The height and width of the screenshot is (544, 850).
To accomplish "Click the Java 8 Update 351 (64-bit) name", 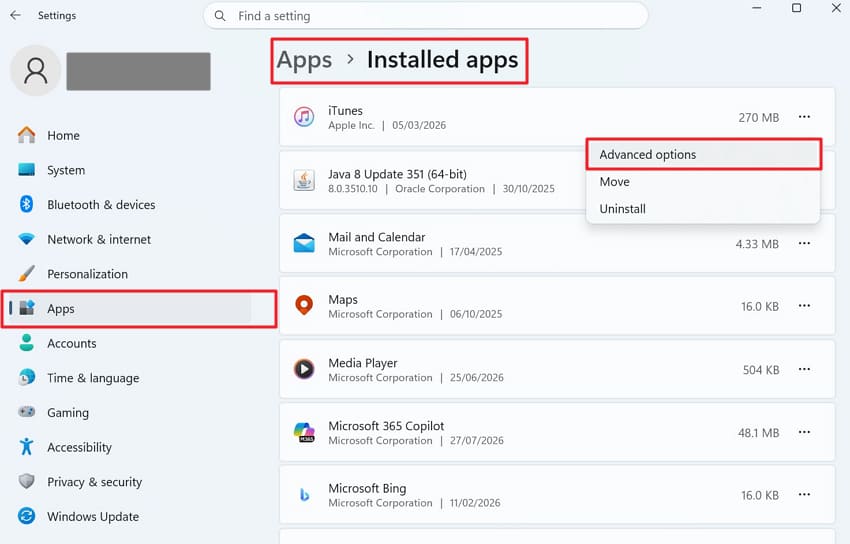I will click(x=397, y=174).
